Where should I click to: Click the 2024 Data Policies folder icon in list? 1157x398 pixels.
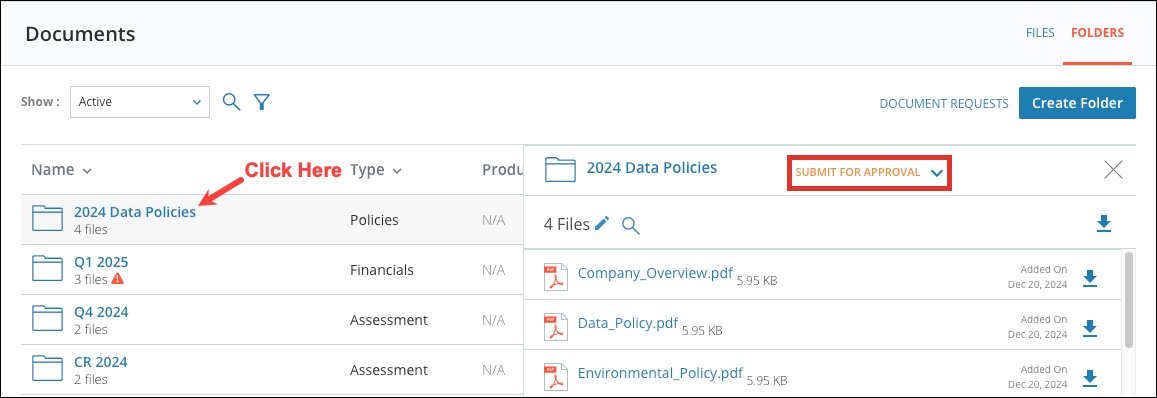48,219
